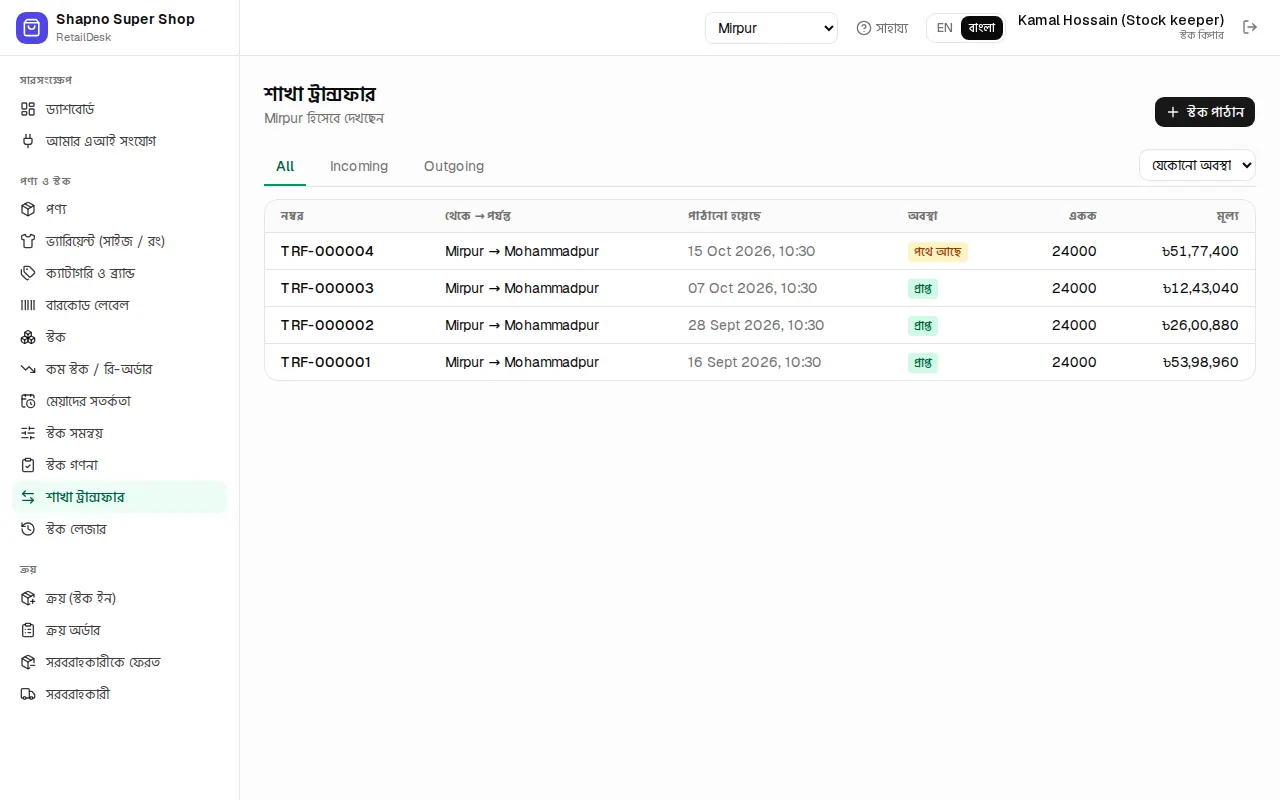Click the return-box icon for সরবরাহকারীকে ফেরত
Image resolution: width=1280 pixels, height=800 pixels.
pyautogui.click(x=28, y=662)
